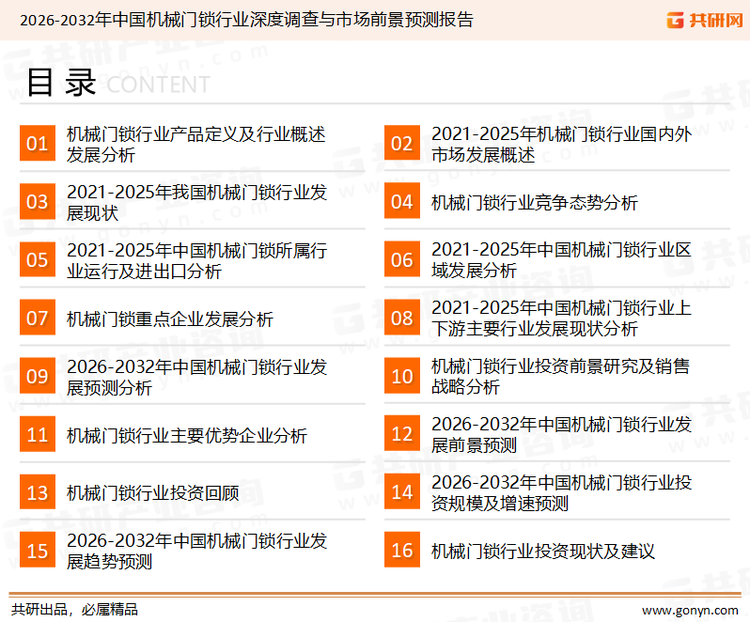The height and width of the screenshot is (622, 750).
Task: Click the 13 chapter number box
Action: point(37,493)
